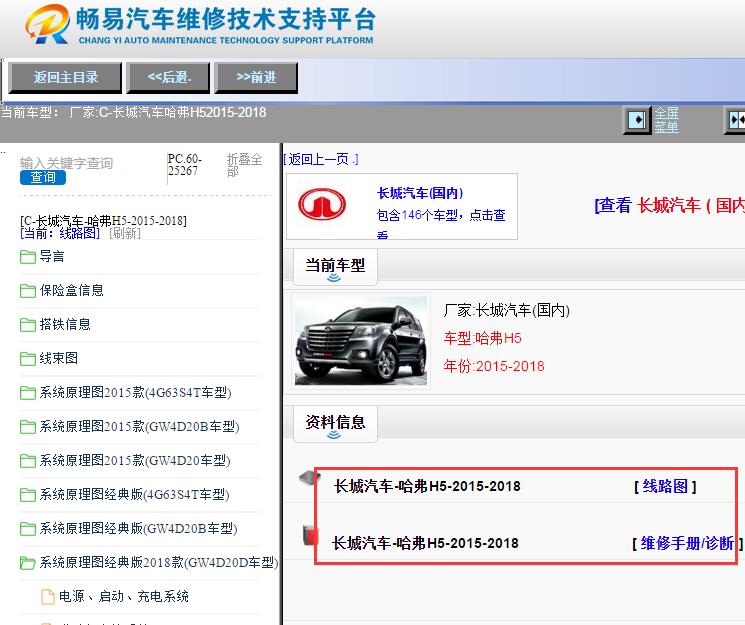Select tree item 保险盒信息
The image size is (745, 625).
tap(72, 290)
